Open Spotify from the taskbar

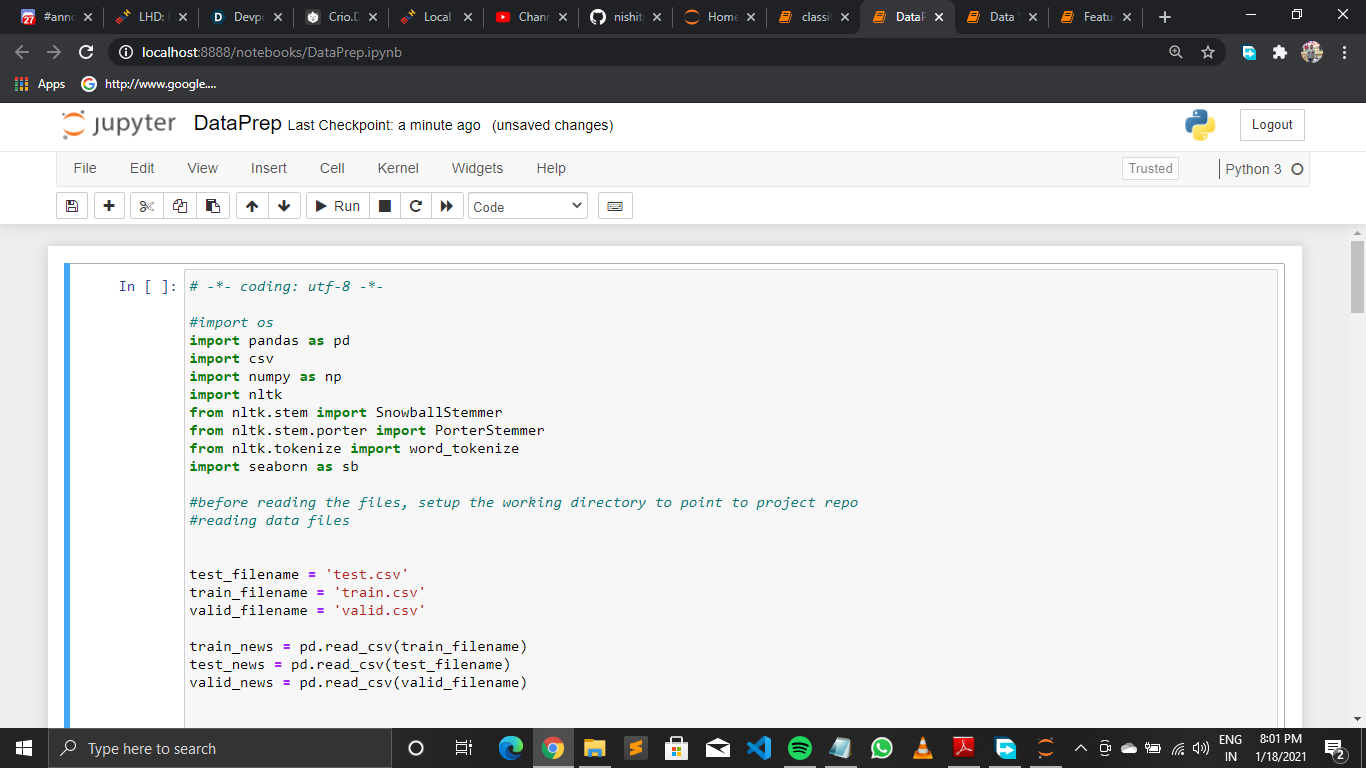(799, 748)
